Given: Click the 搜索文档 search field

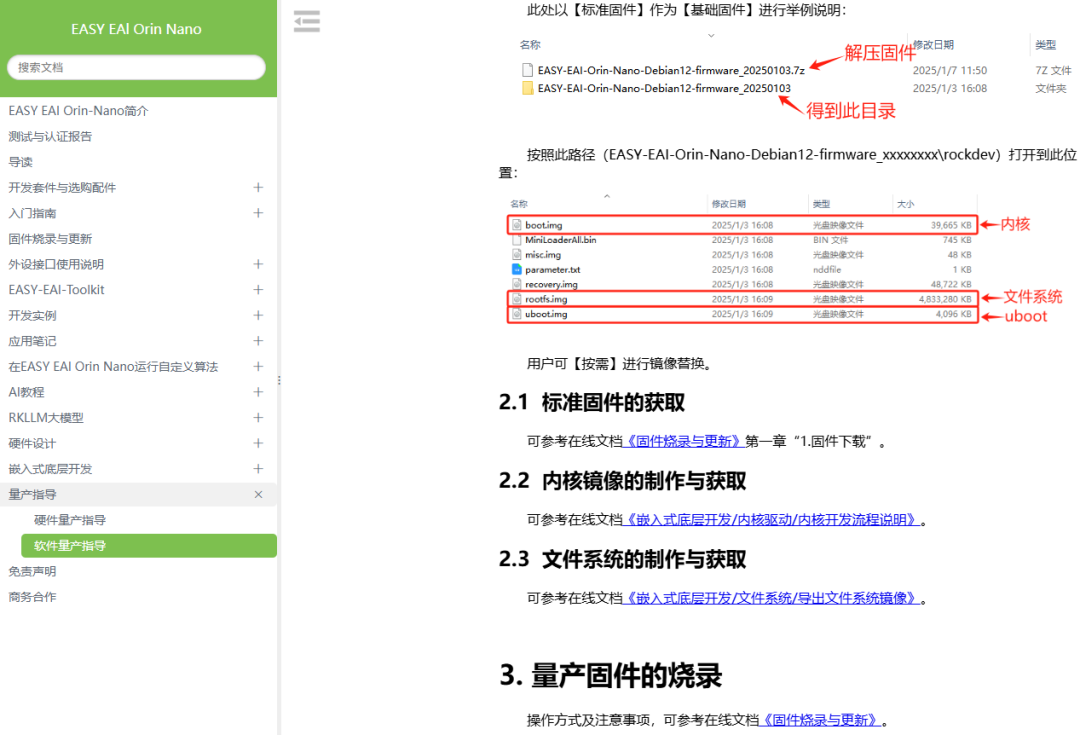Looking at the screenshot, I should point(136,68).
